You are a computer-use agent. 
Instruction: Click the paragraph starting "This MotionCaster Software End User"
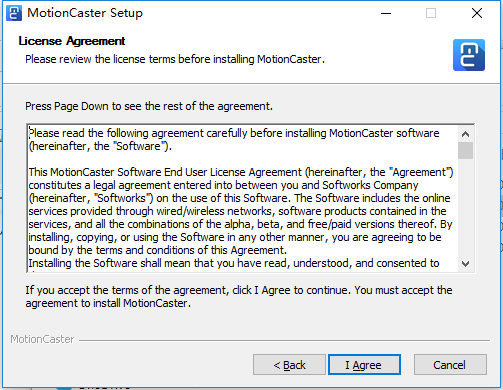[x=241, y=211]
